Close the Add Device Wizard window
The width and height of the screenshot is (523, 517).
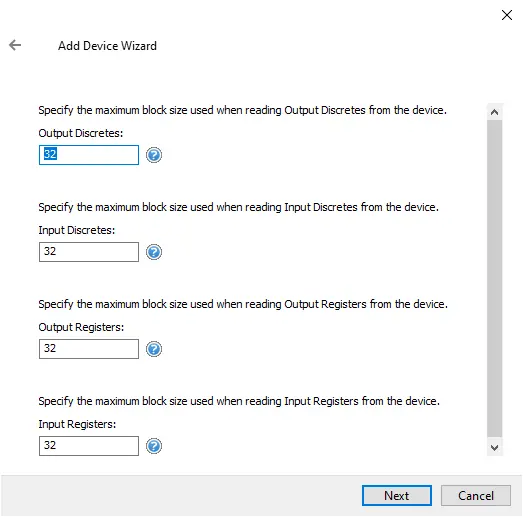tap(507, 15)
